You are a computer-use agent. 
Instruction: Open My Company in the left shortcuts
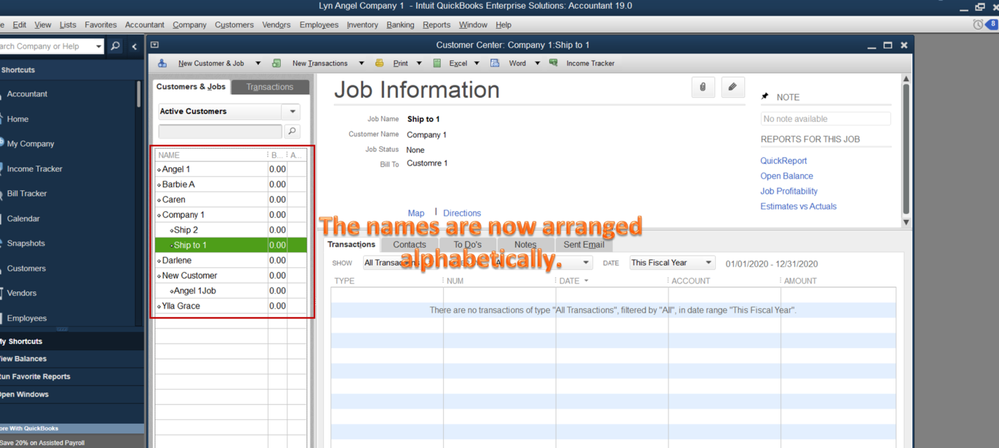(x=30, y=144)
